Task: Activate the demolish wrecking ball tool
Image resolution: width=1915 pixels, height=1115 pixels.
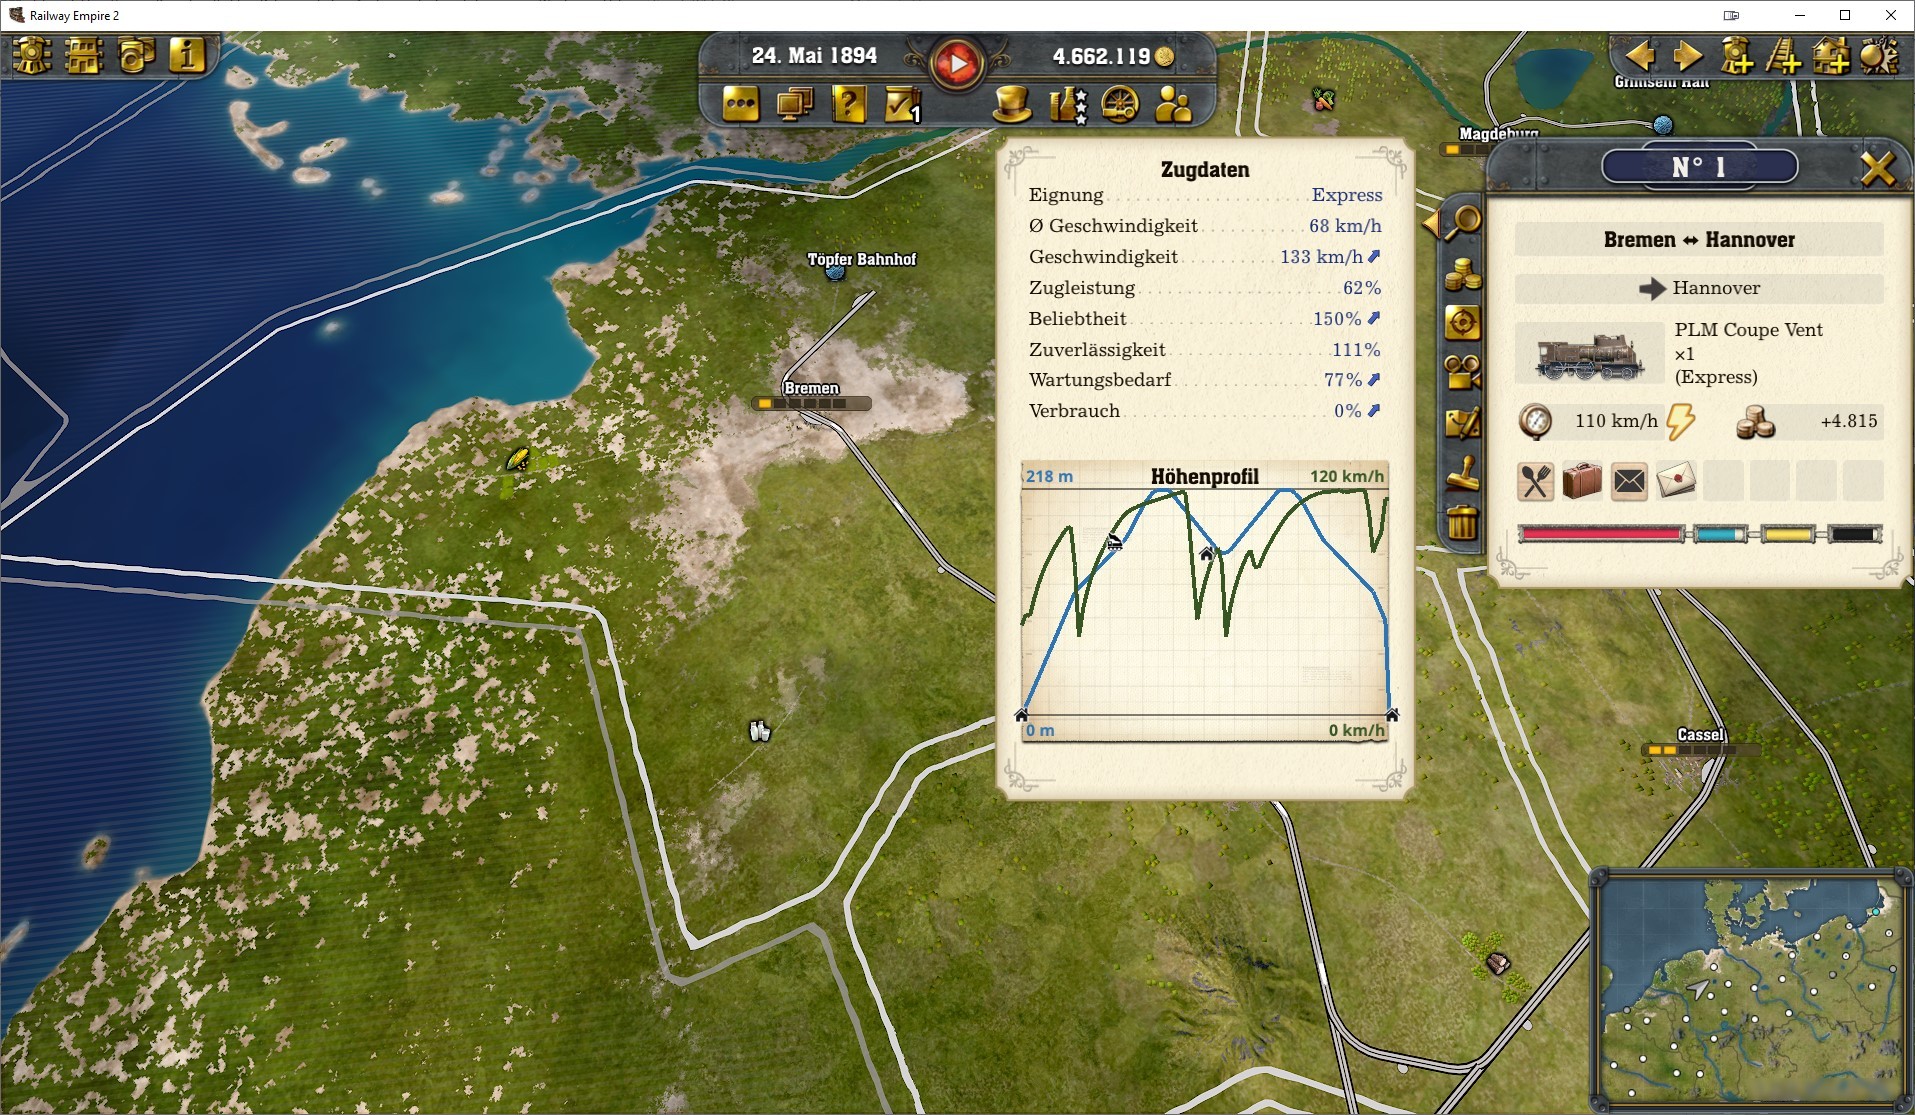Action: (x=1880, y=58)
